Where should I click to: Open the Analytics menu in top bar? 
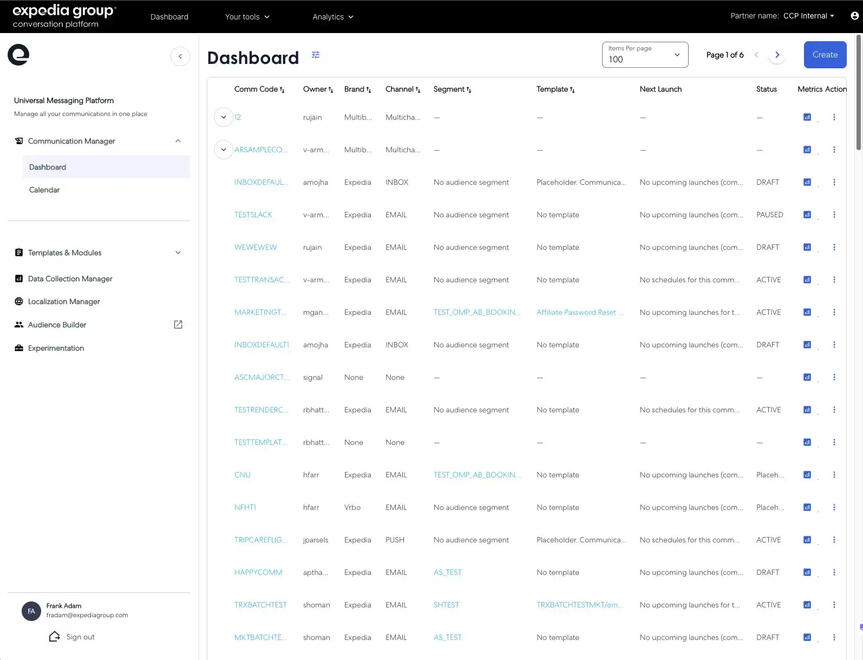tap(333, 17)
